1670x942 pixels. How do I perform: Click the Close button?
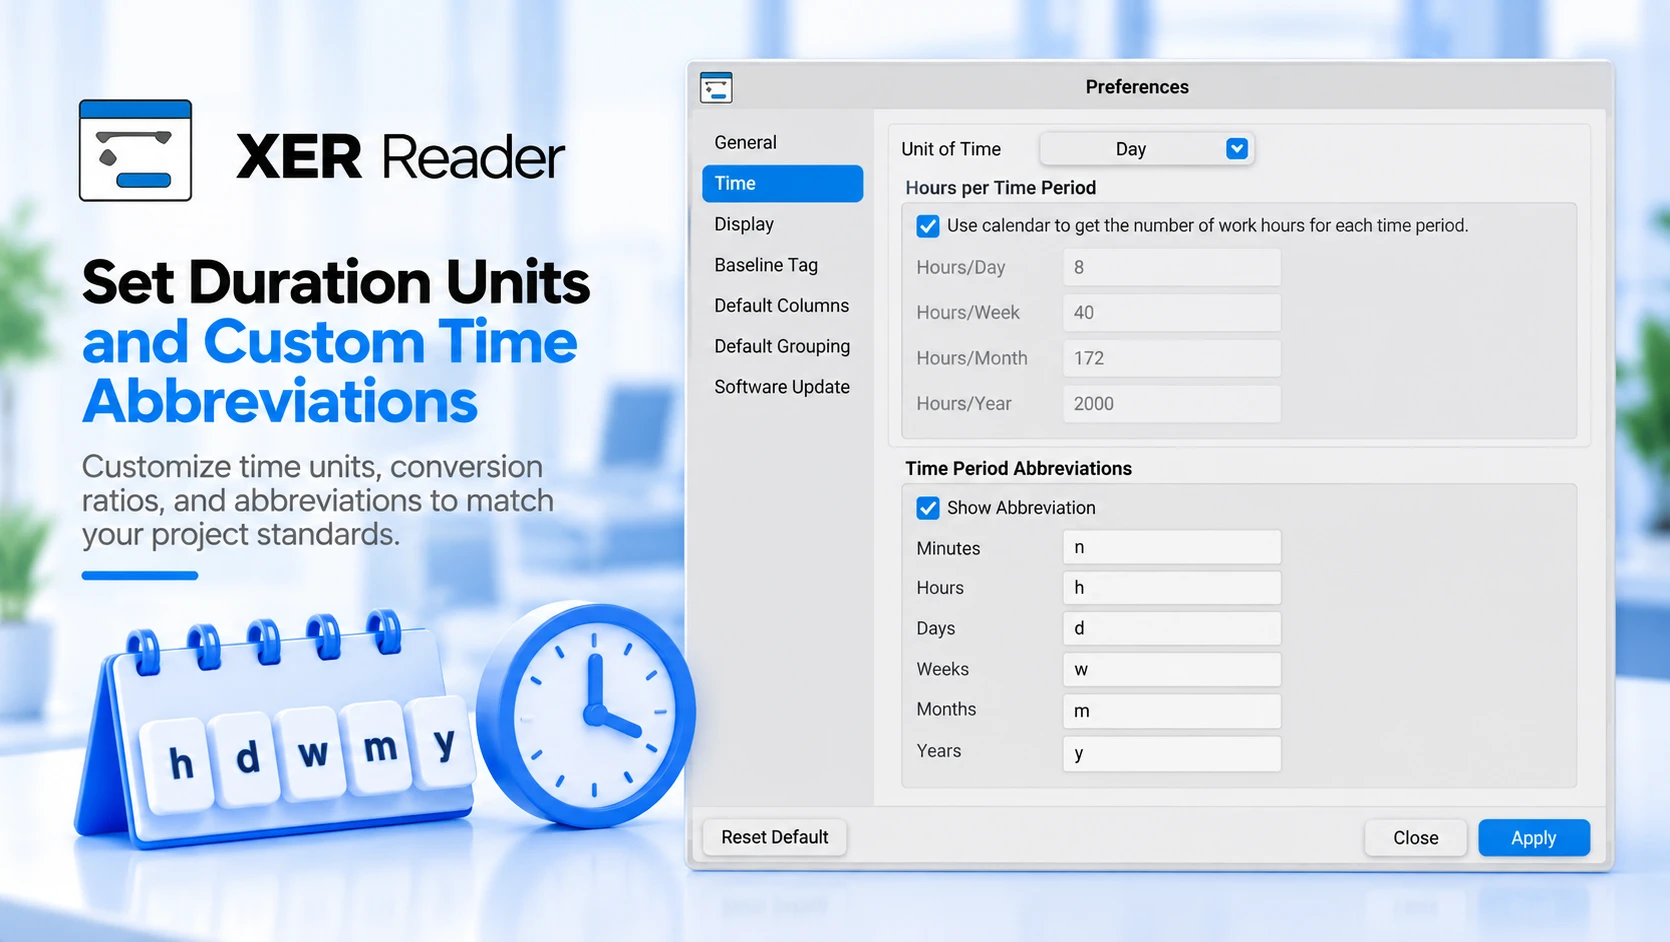(x=1416, y=838)
